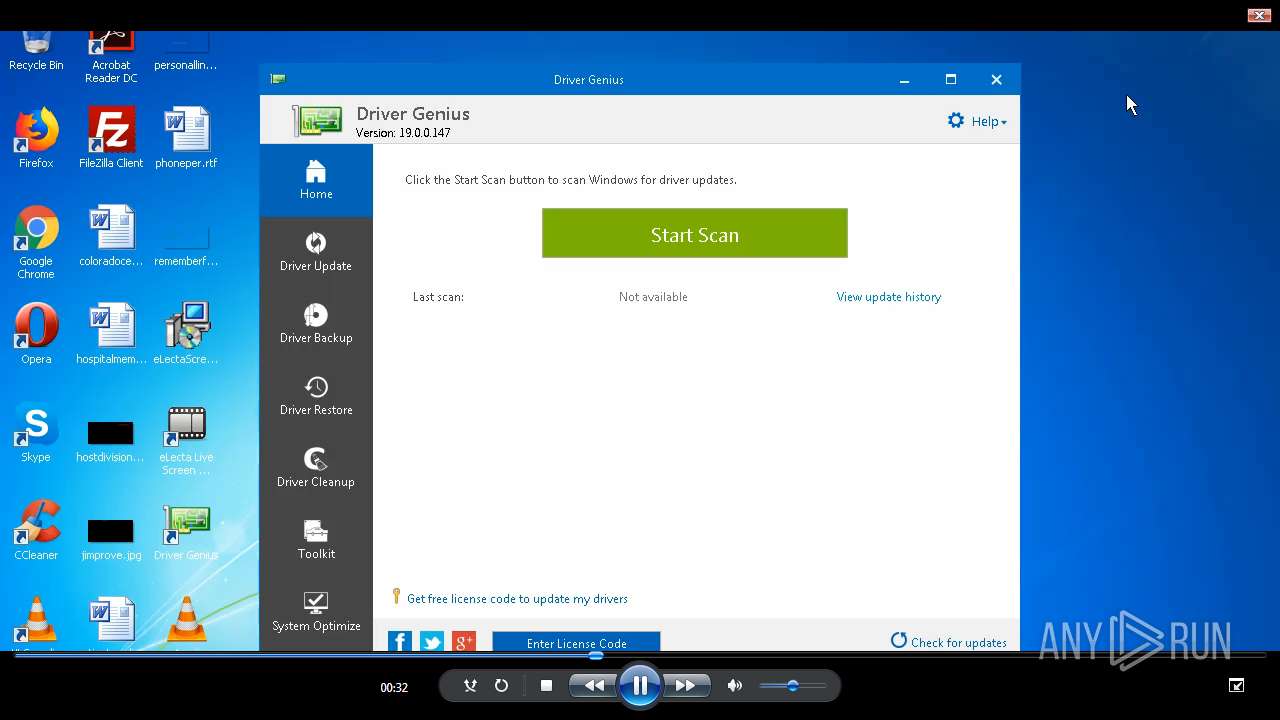Click the video seek bar handle
Viewport: 1280px width, 720px height.
click(x=596, y=656)
